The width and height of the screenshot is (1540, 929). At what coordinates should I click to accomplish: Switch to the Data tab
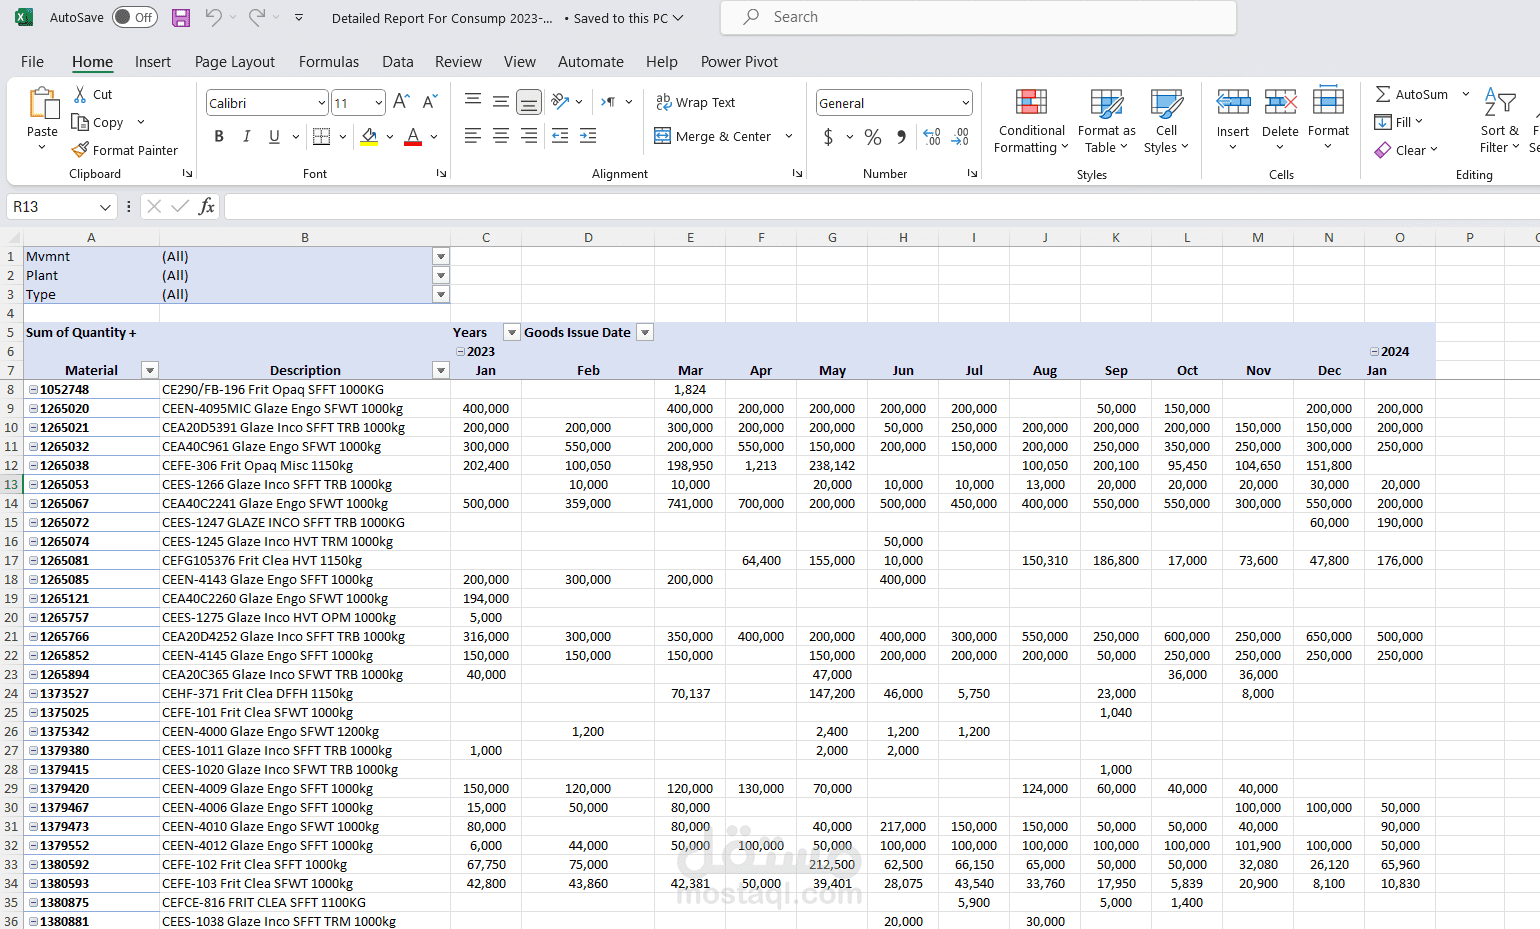pyautogui.click(x=398, y=61)
